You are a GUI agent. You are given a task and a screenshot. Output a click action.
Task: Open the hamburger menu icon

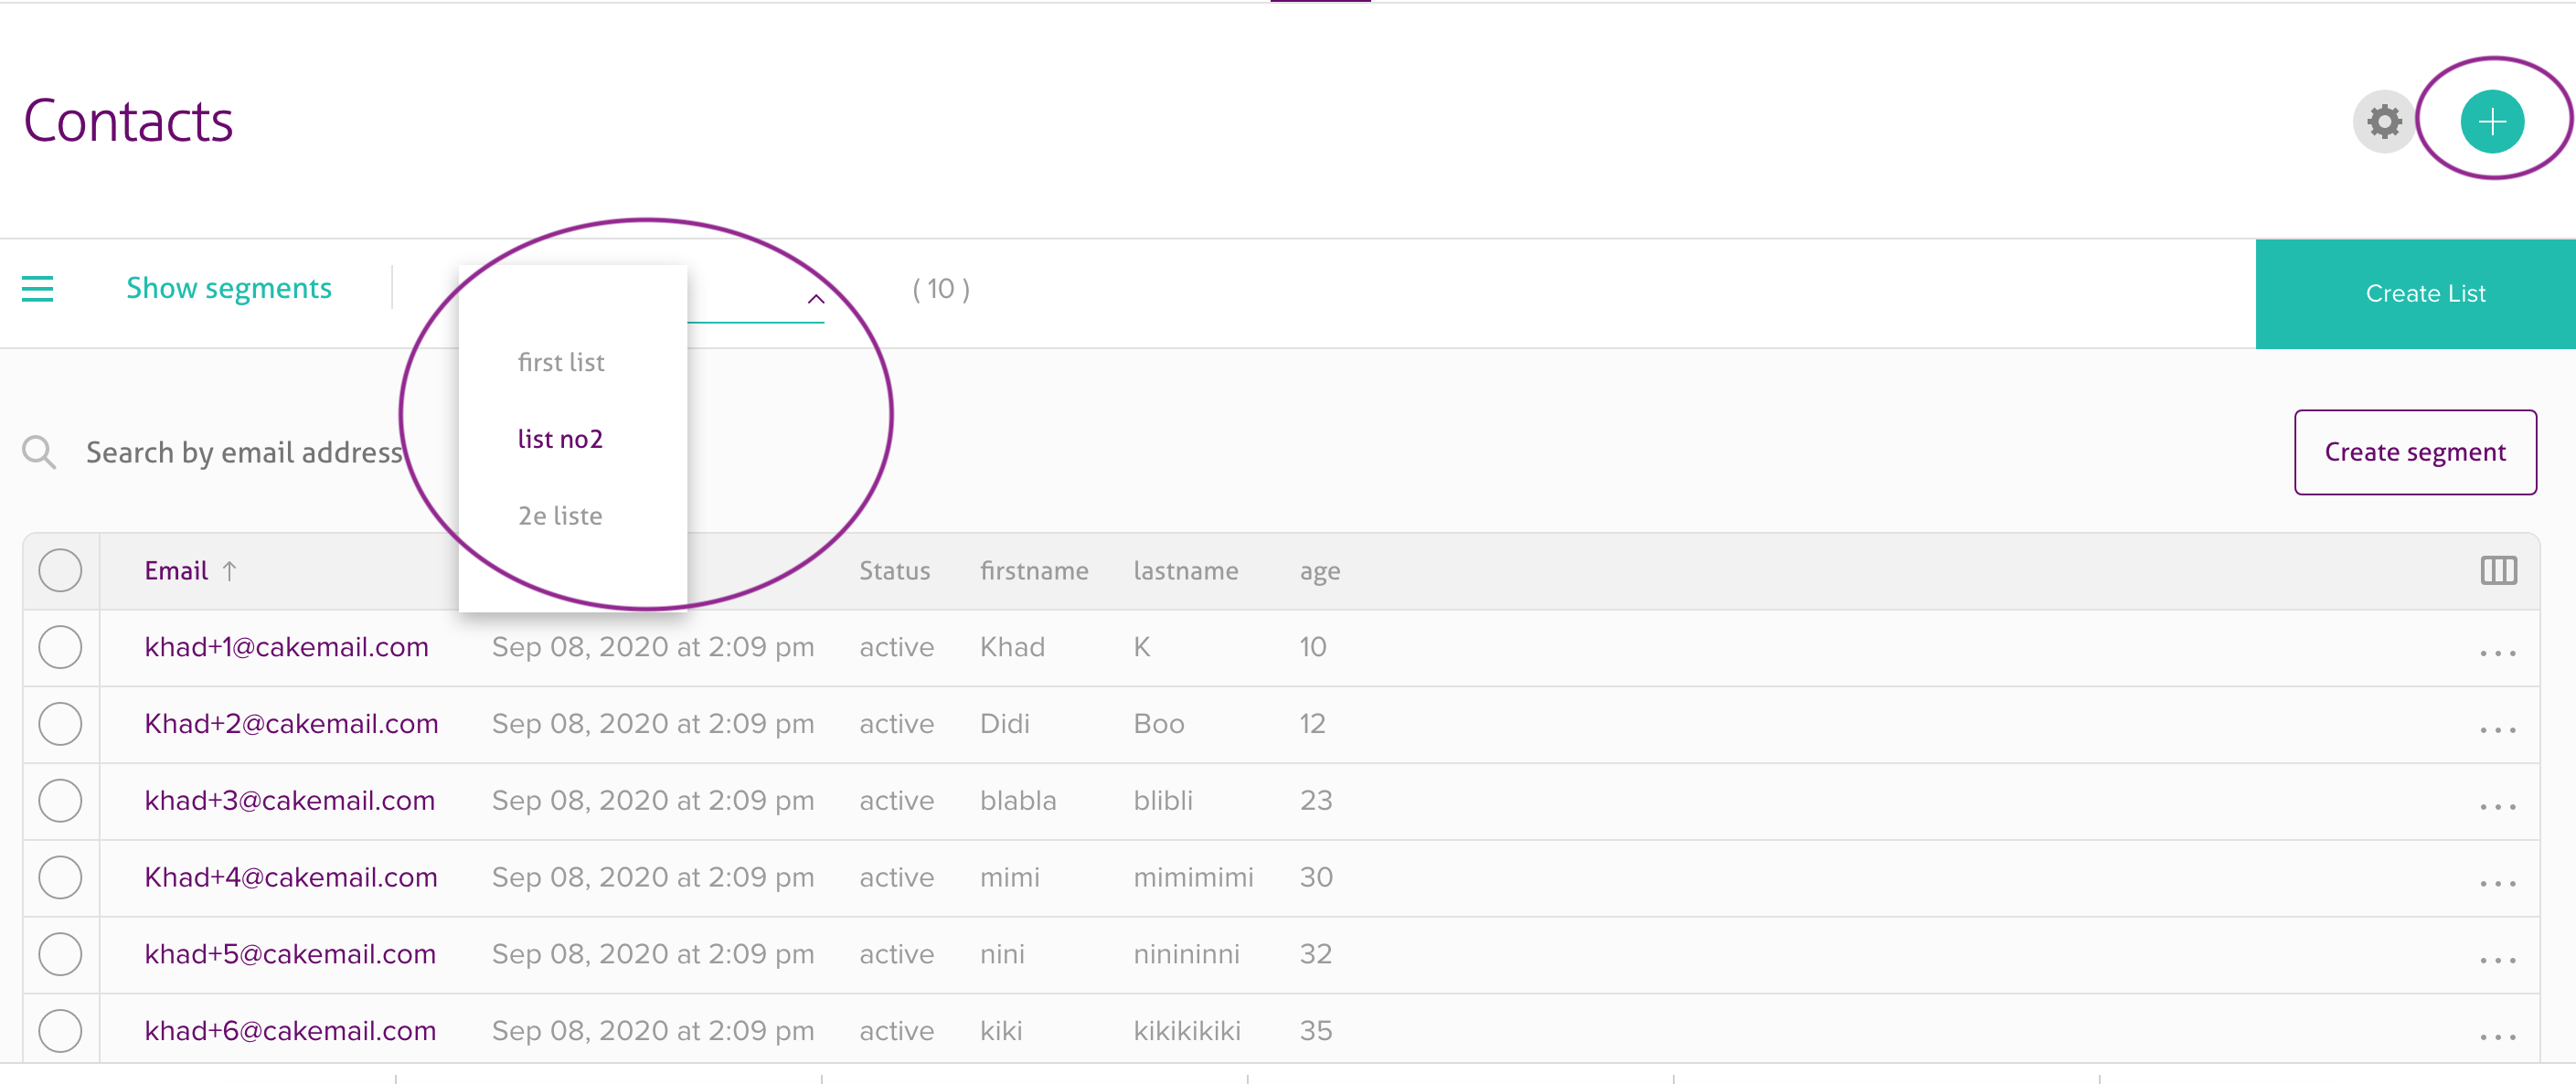[x=38, y=289]
